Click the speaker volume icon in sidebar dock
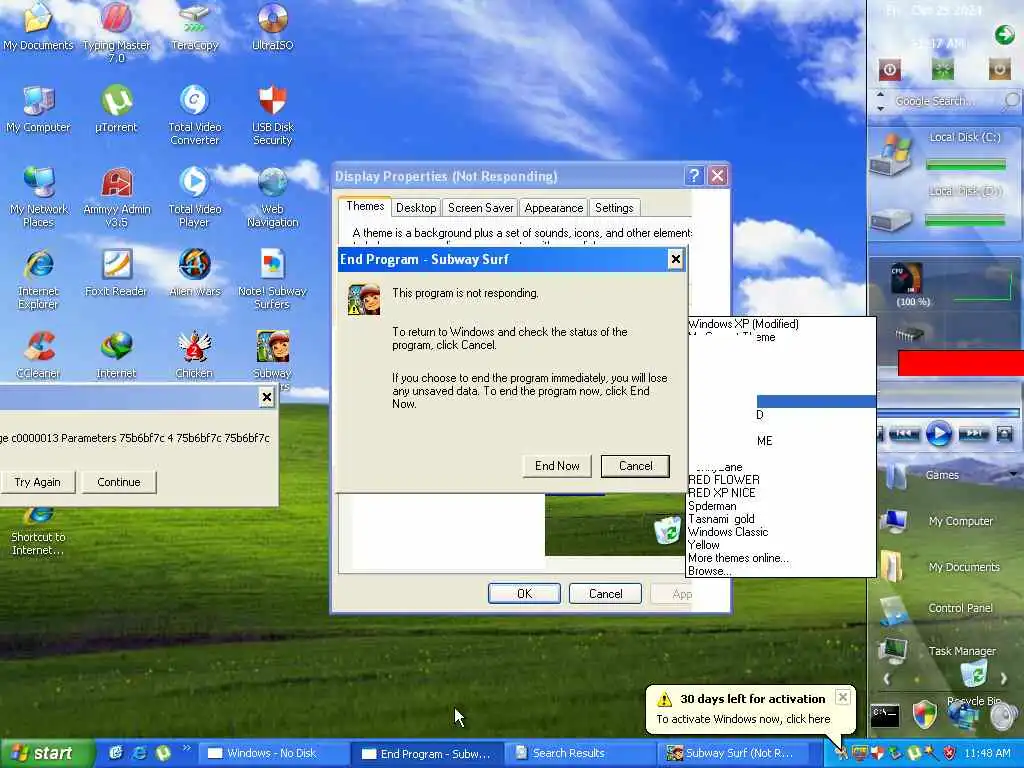This screenshot has height=768, width=1024. pyautogui.click(x=1004, y=715)
